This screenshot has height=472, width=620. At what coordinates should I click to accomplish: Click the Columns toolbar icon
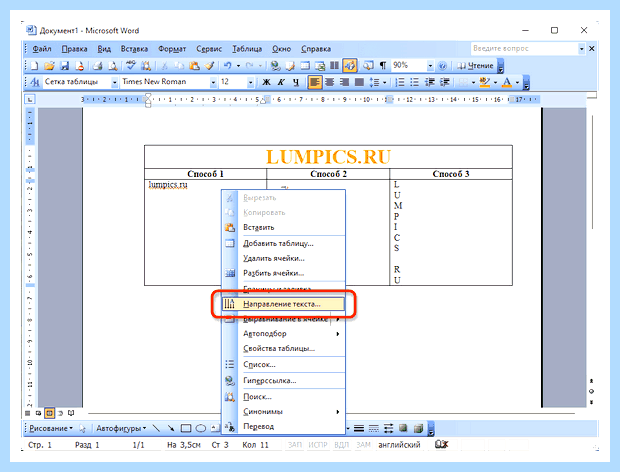pyautogui.click(x=335, y=66)
